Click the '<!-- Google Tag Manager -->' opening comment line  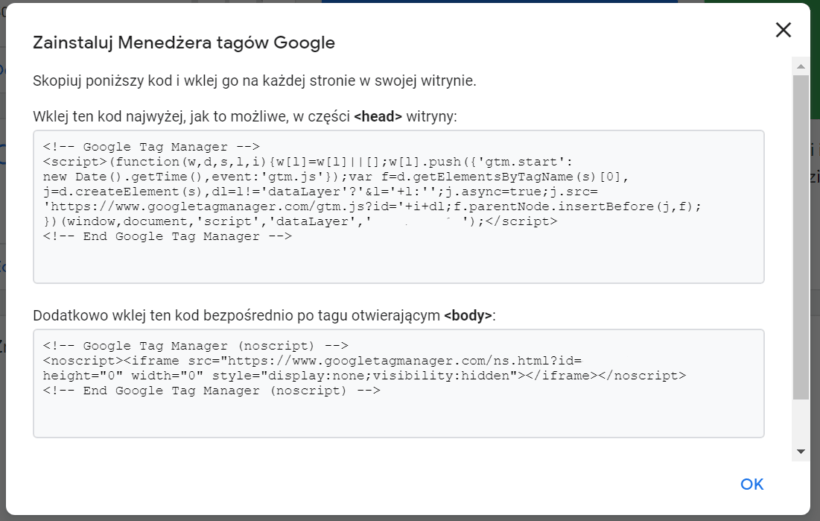click(151, 146)
